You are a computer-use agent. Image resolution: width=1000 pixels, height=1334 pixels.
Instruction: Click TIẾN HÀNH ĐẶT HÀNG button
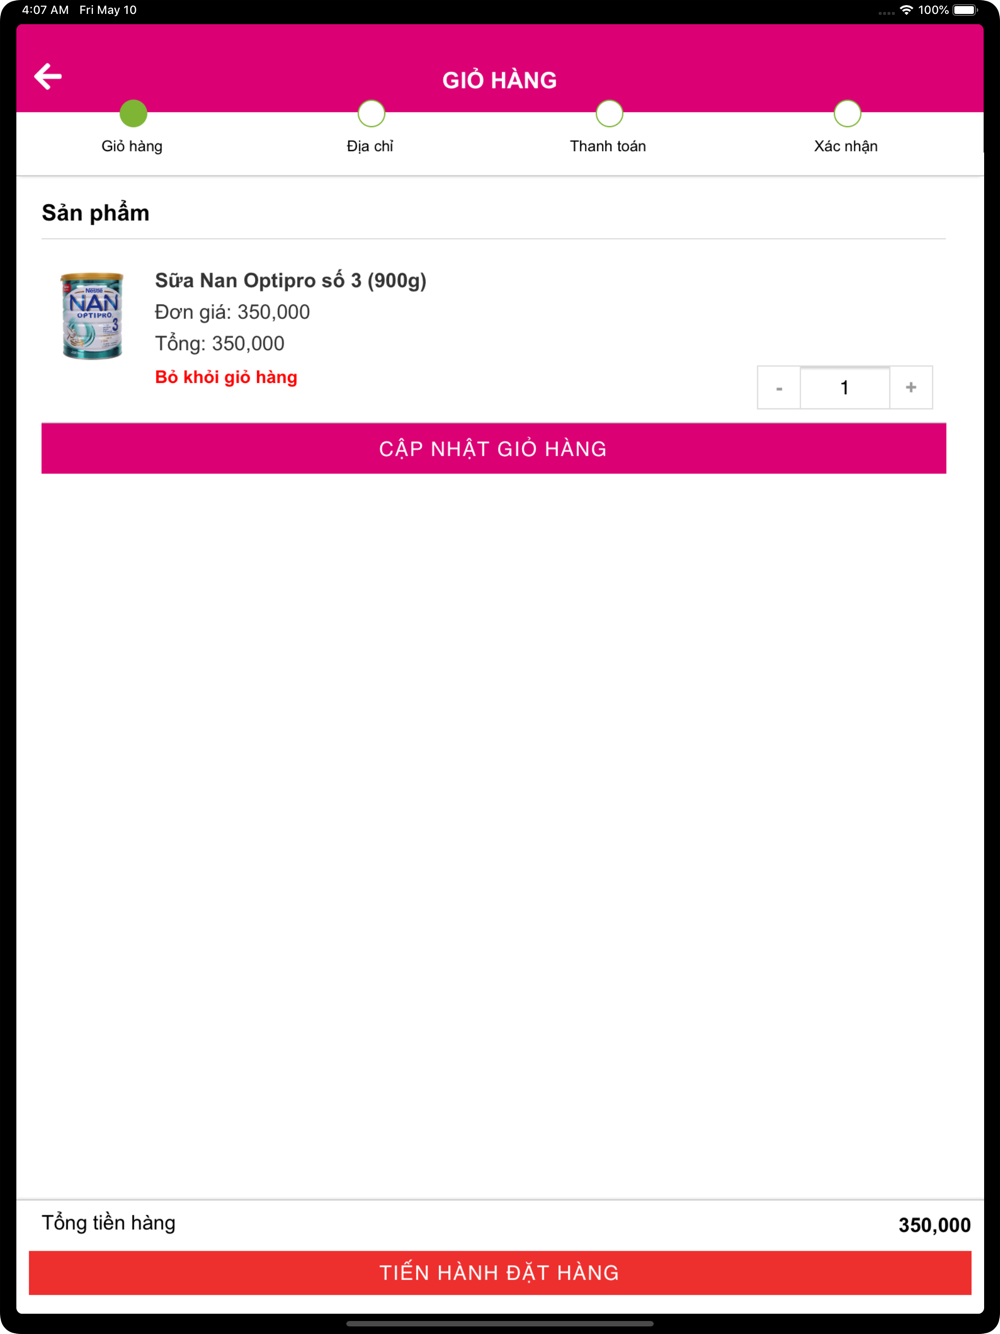point(500,1273)
